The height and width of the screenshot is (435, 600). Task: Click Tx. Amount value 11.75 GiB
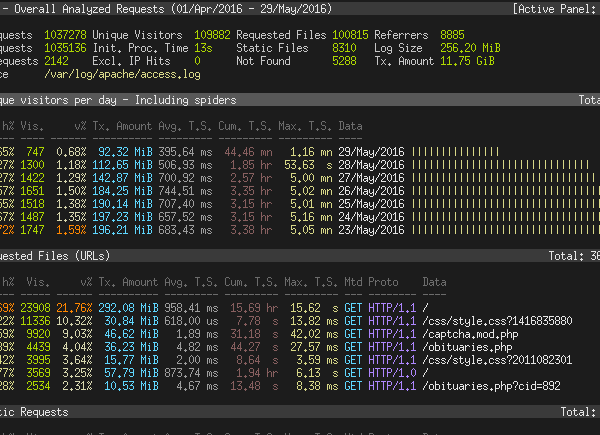(467, 61)
